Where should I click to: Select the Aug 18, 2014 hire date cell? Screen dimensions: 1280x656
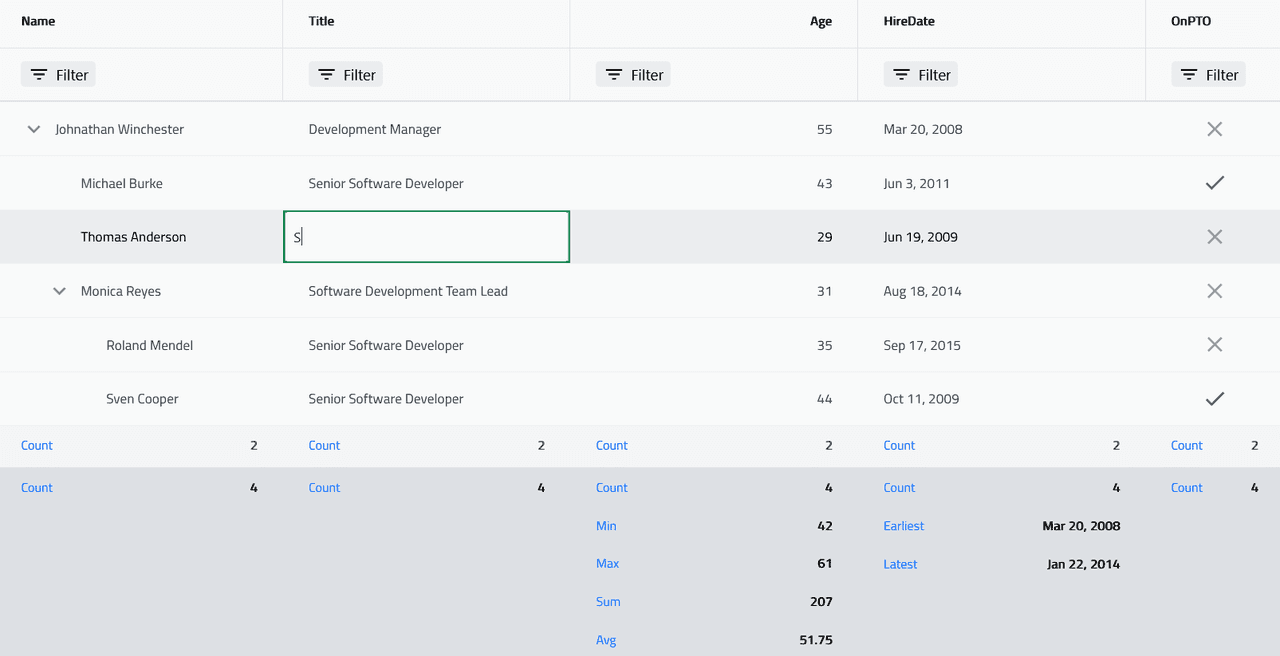[1002, 291]
